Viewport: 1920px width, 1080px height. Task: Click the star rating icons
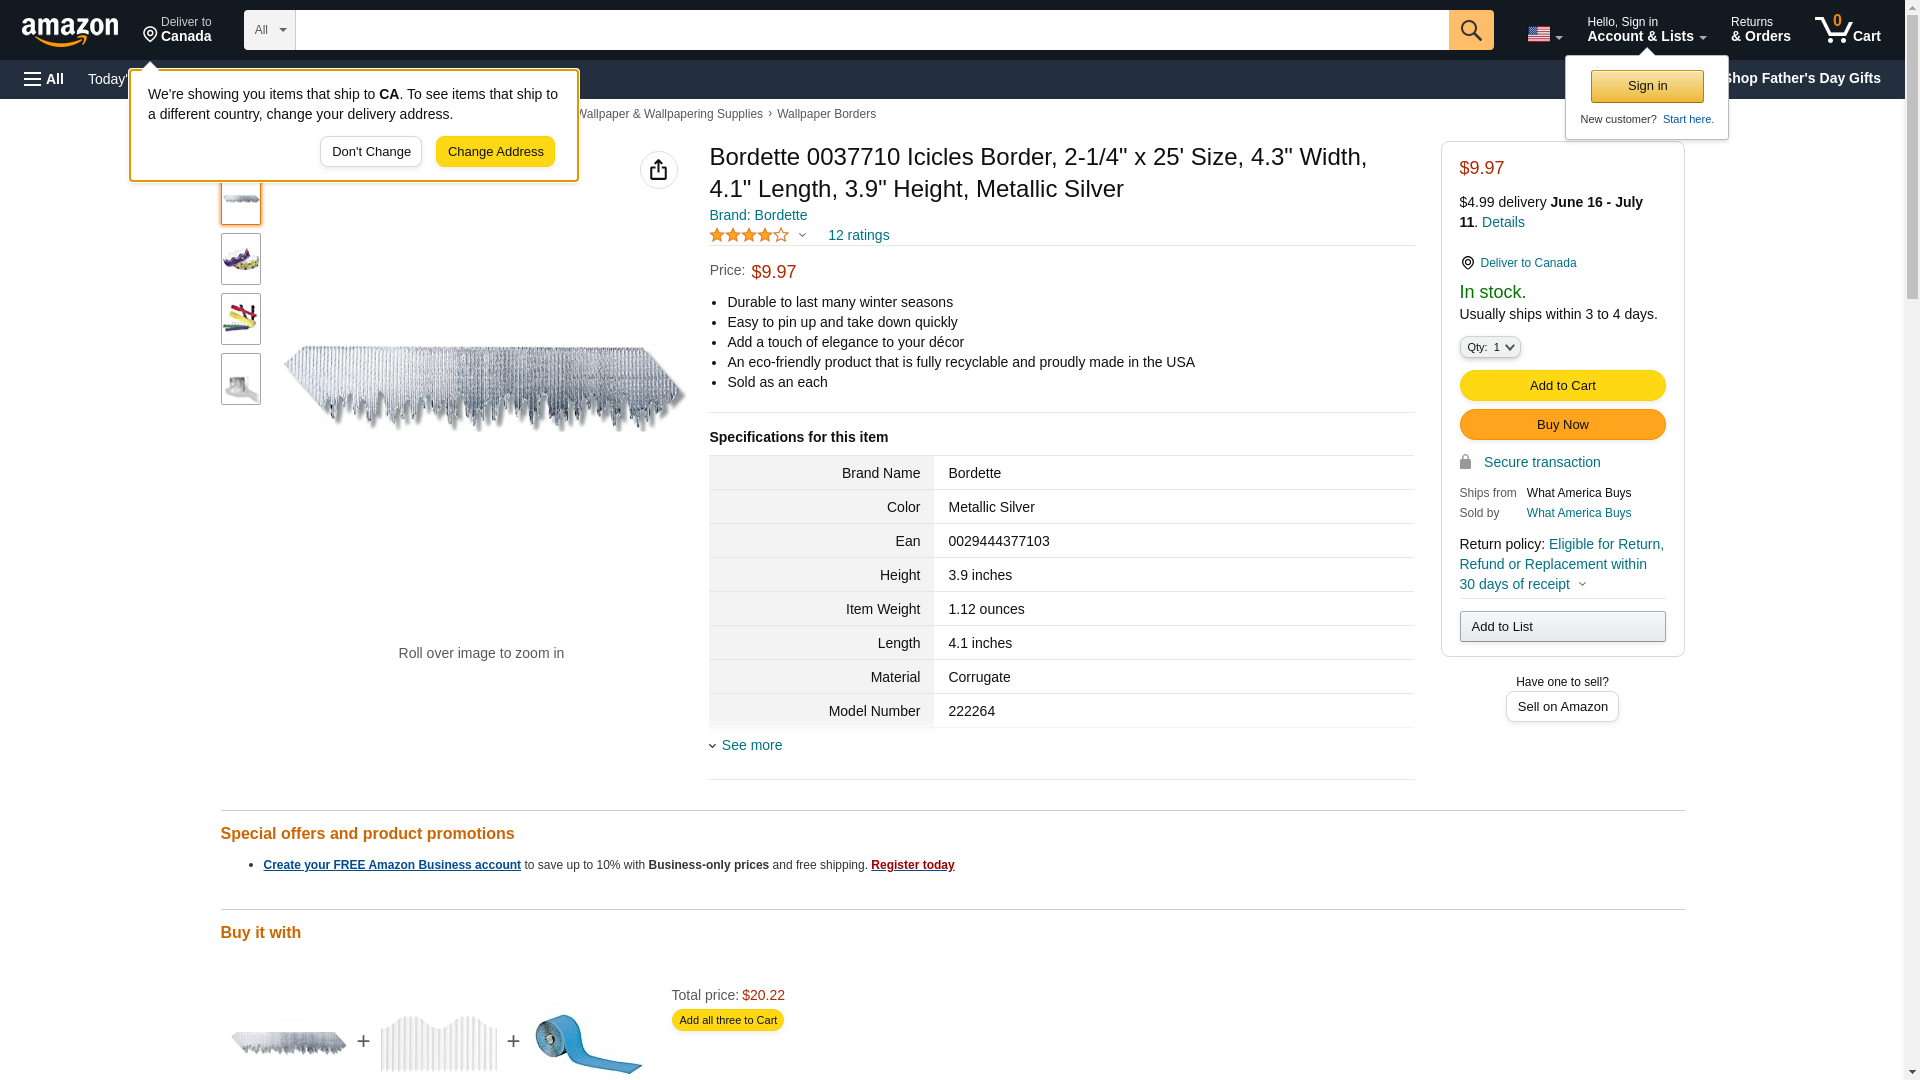(x=749, y=235)
